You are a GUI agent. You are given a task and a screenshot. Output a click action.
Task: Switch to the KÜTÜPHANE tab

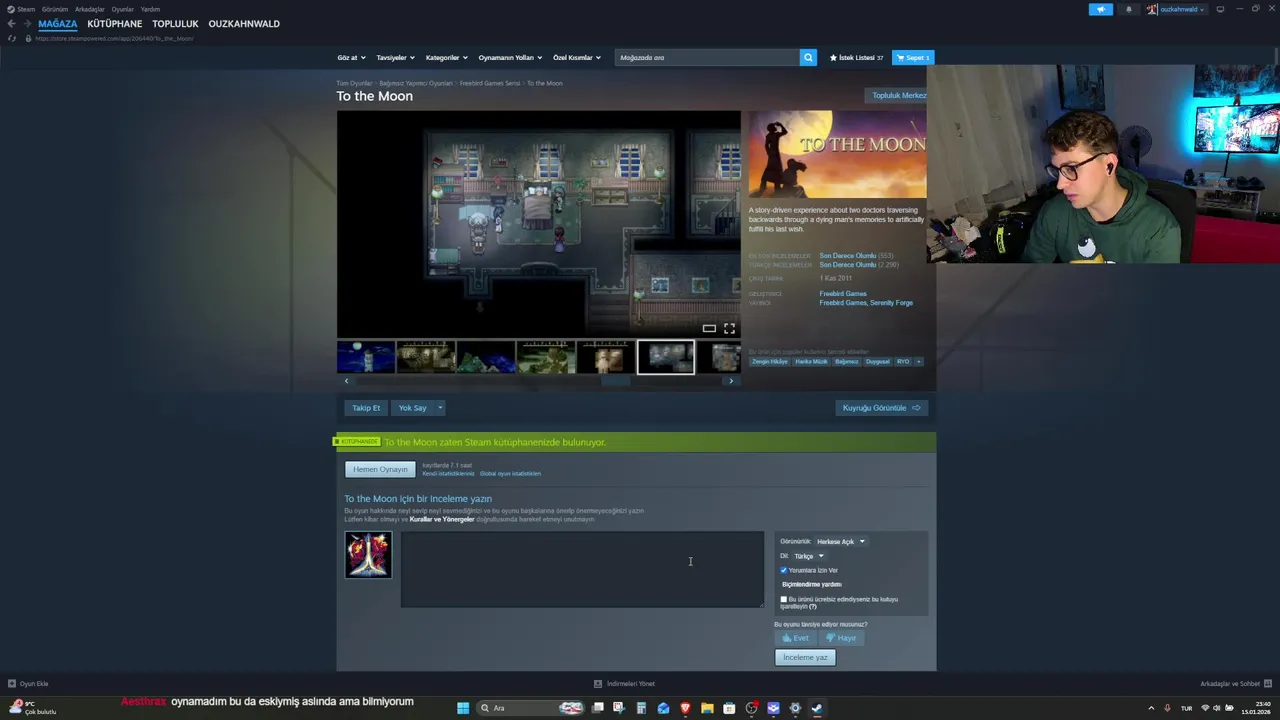click(x=114, y=24)
